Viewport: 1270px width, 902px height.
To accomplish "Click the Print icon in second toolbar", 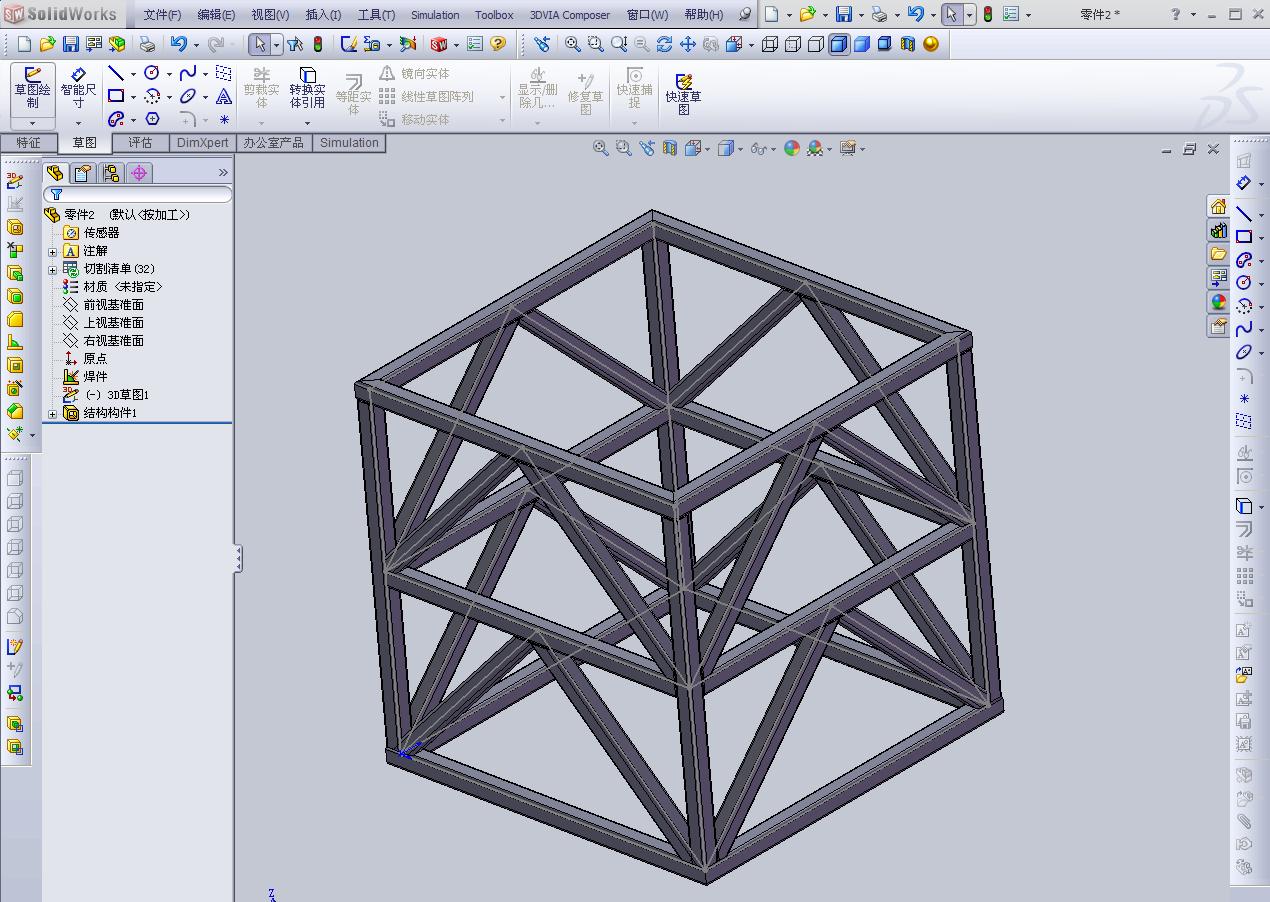I will 147,44.
